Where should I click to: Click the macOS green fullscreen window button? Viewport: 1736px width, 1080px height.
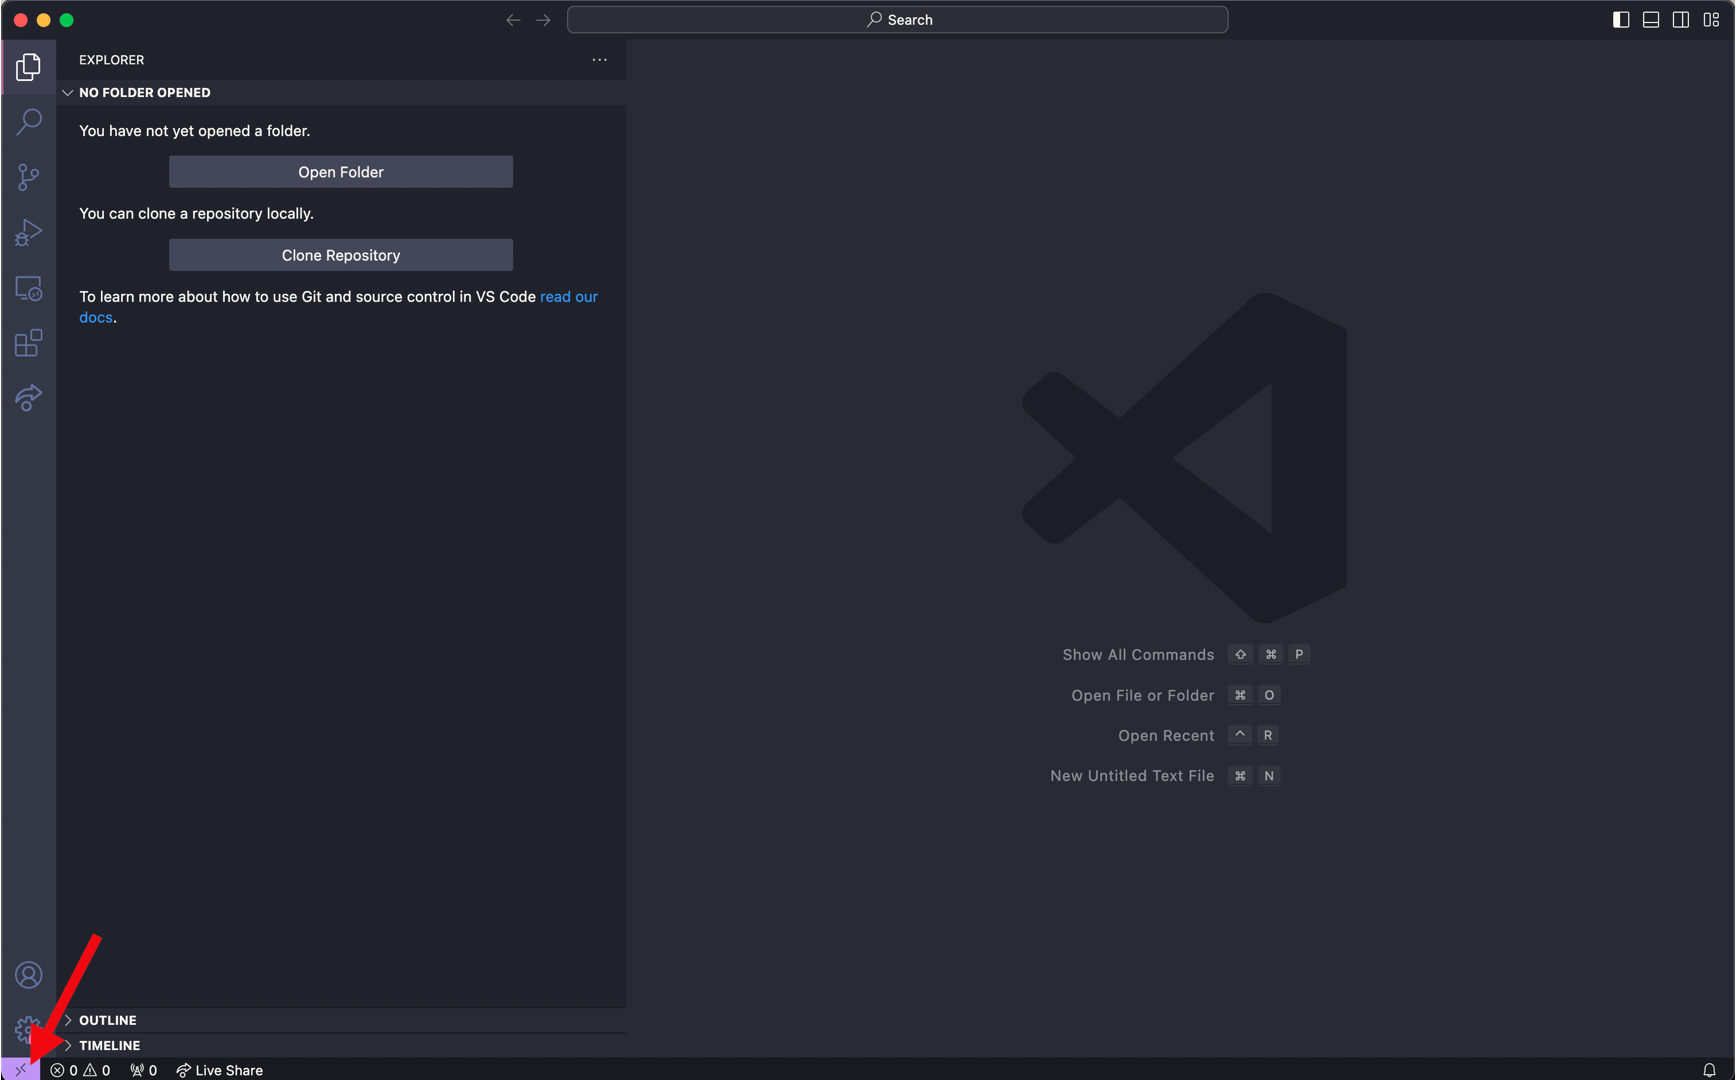coord(67,20)
